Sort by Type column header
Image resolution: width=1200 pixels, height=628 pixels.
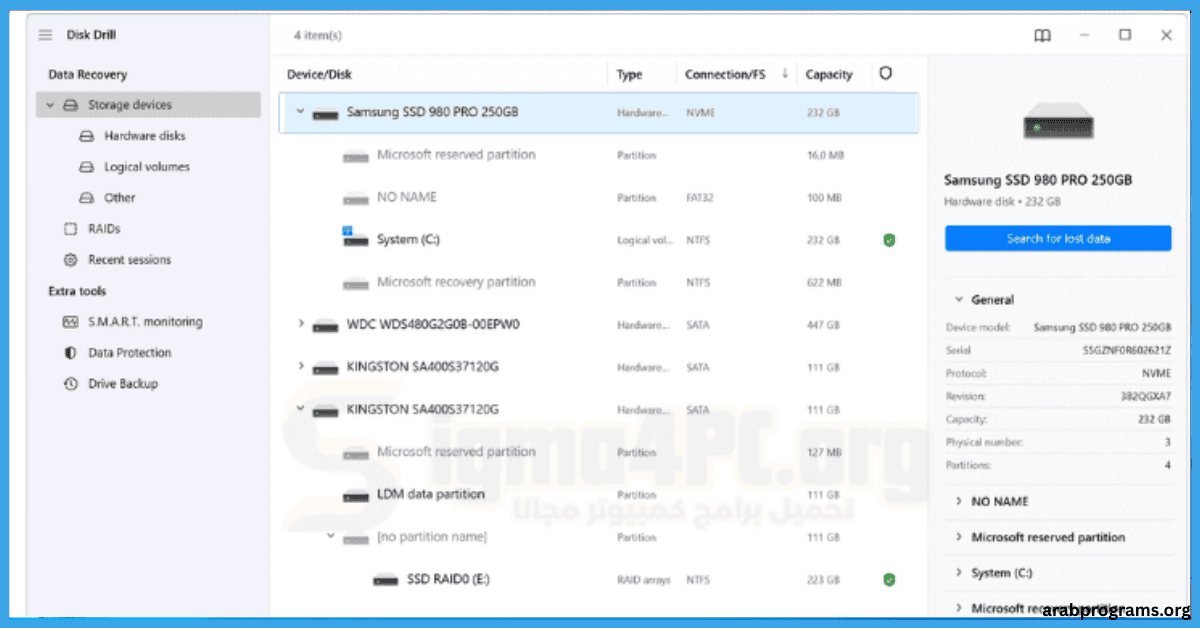629,75
